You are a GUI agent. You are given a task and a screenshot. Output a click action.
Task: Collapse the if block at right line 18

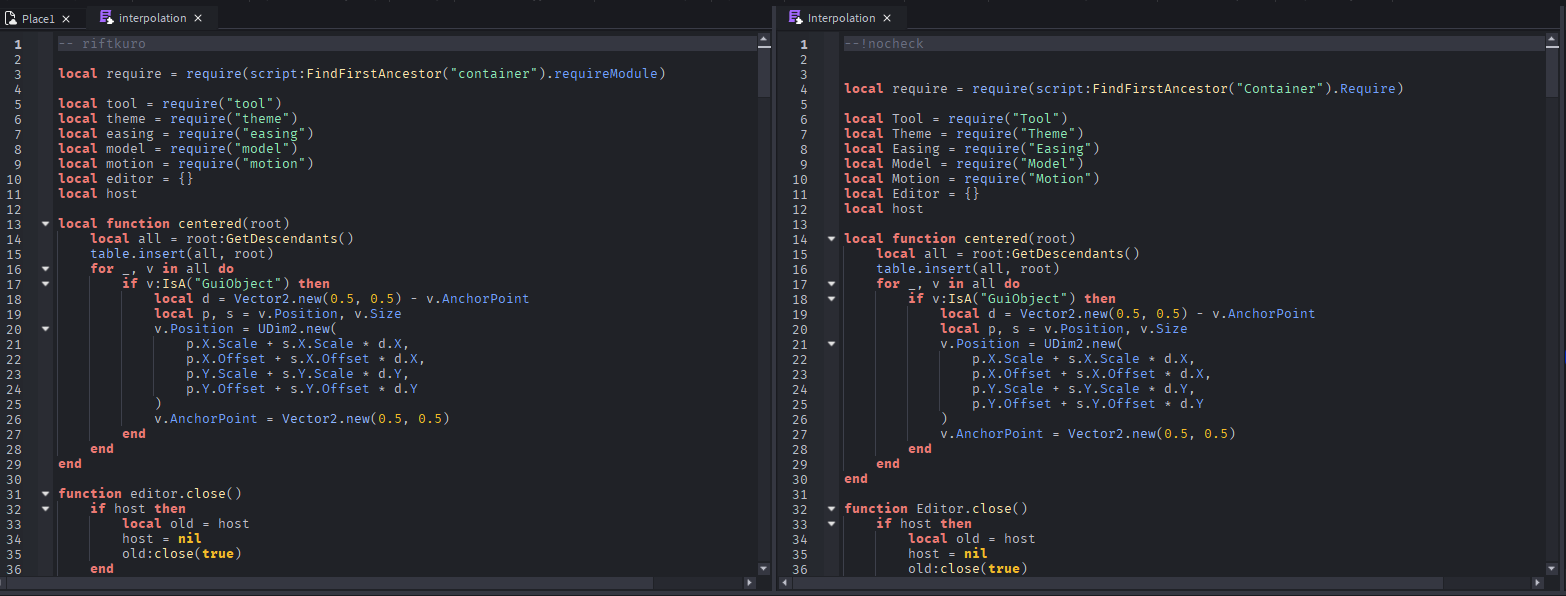pyautogui.click(x=831, y=299)
